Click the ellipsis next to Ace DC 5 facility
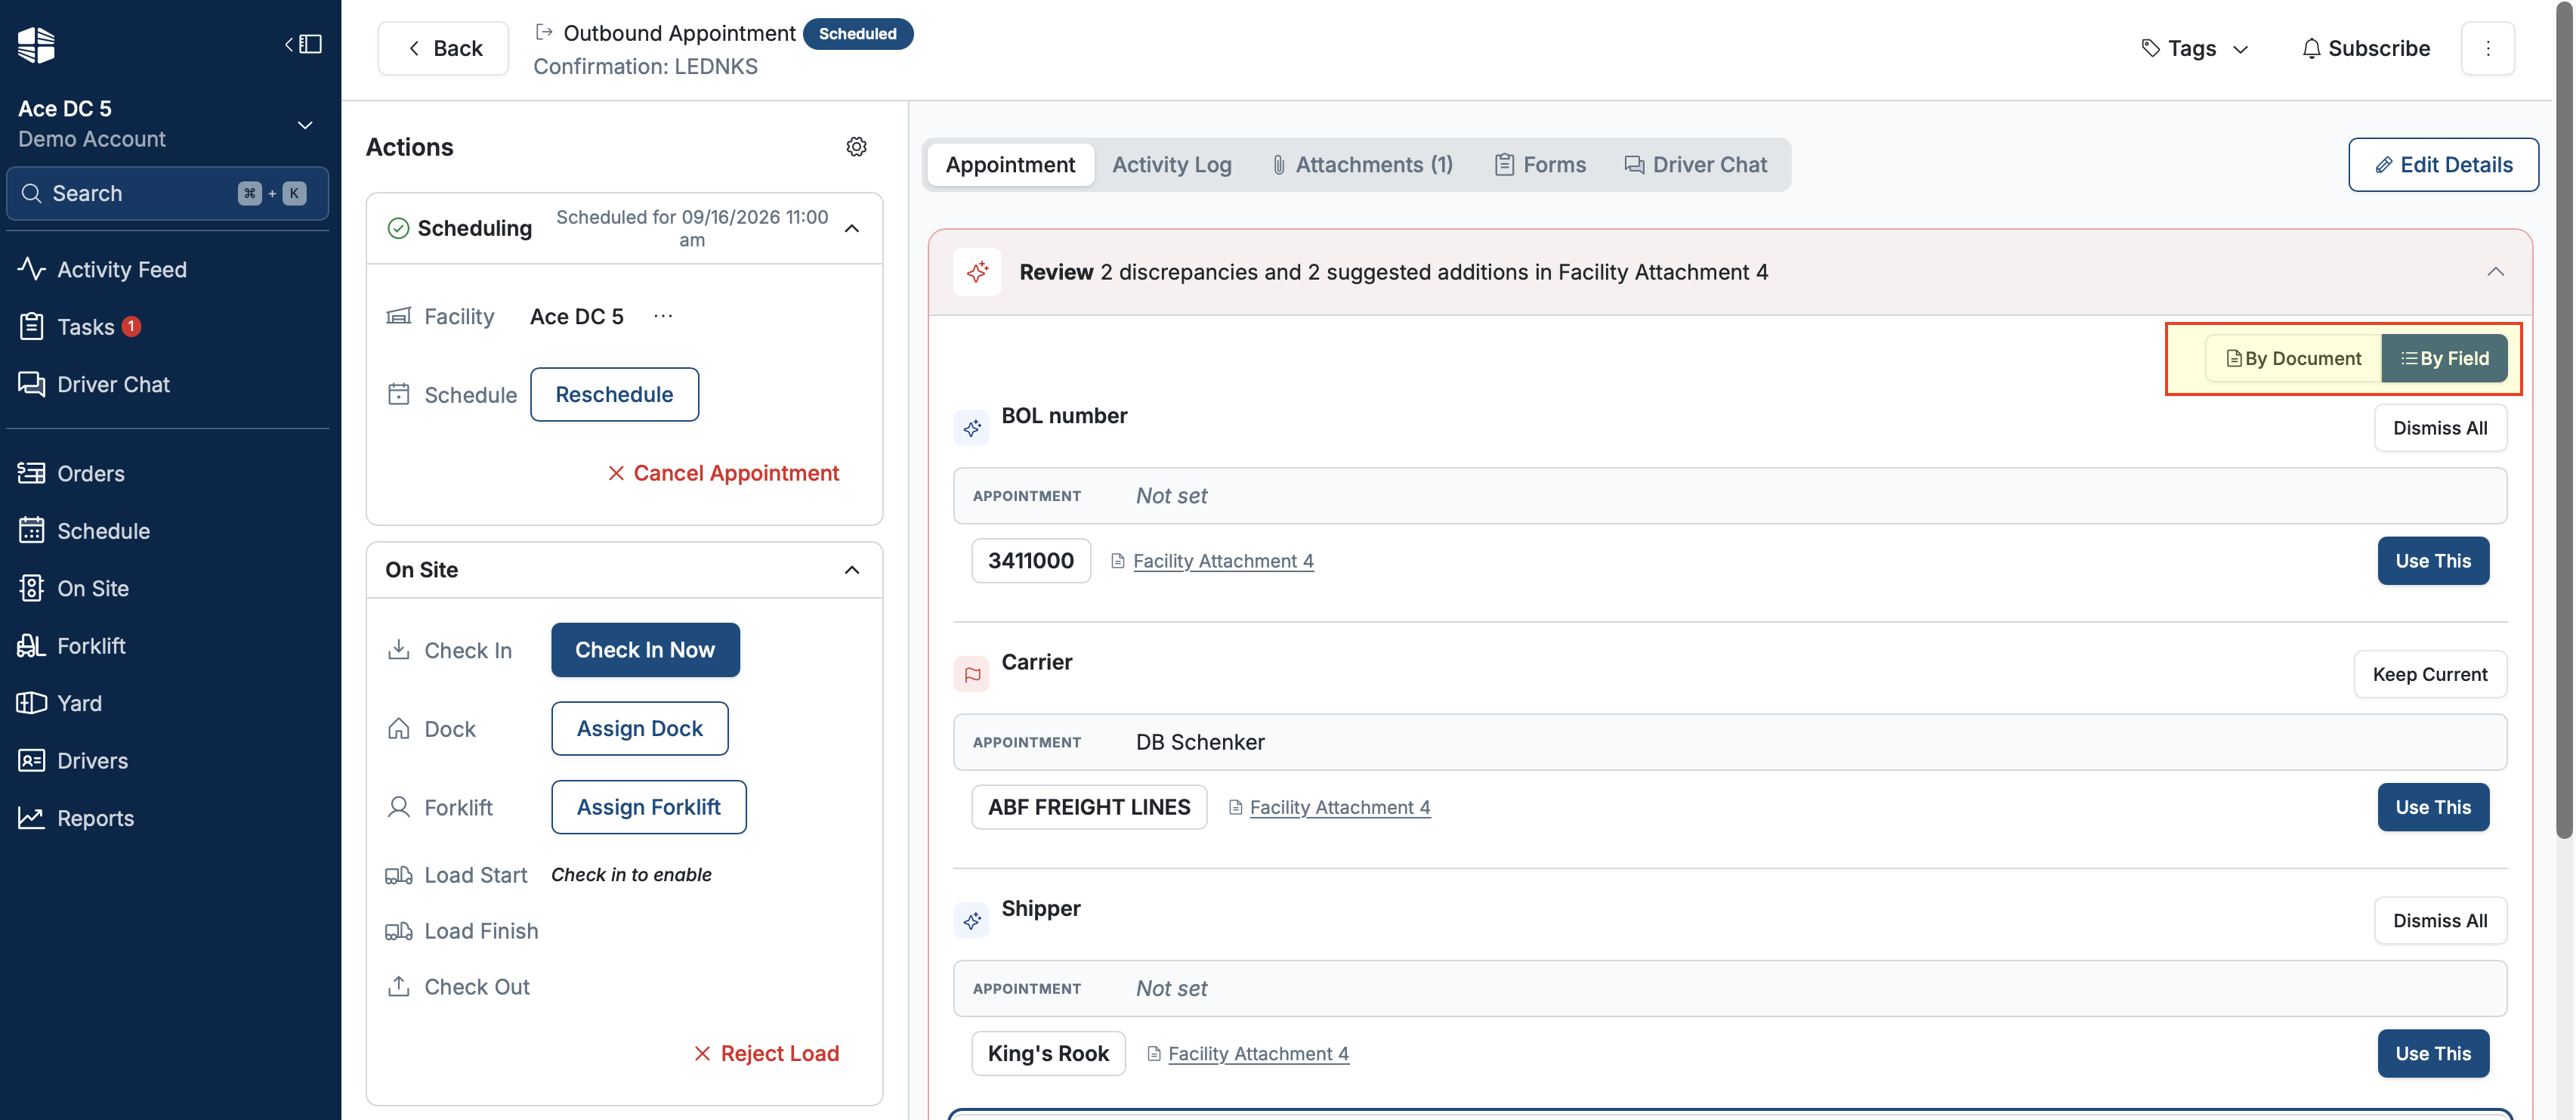The width and height of the screenshot is (2576, 1120). point(662,316)
